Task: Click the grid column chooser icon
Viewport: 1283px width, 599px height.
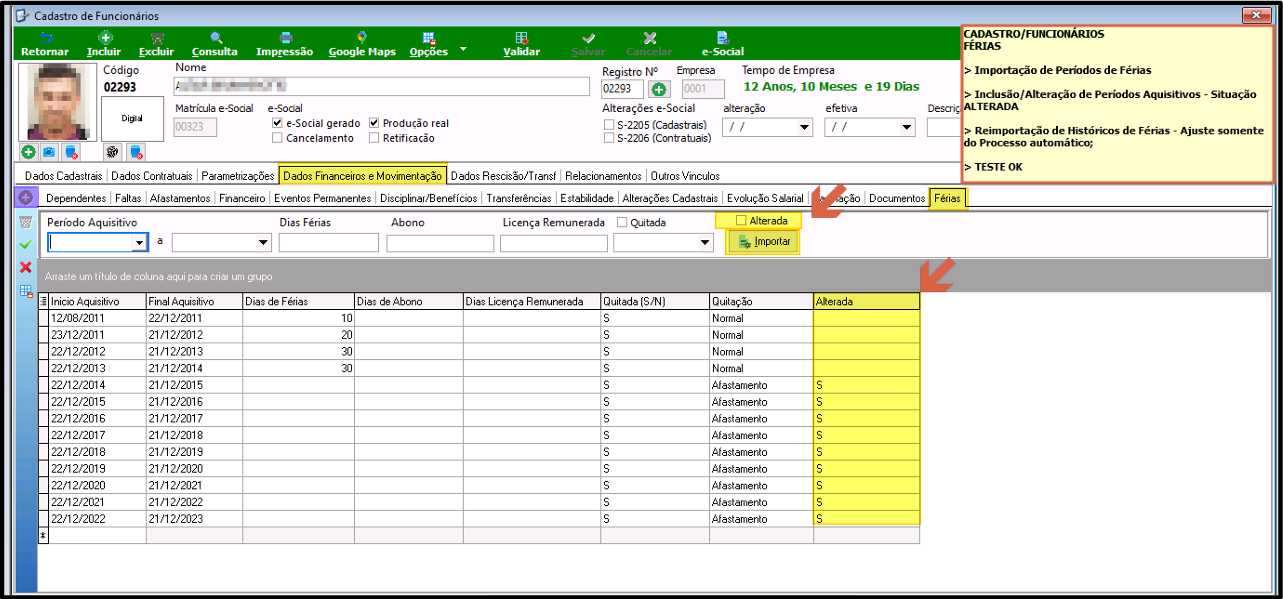Action: coord(43,301)
